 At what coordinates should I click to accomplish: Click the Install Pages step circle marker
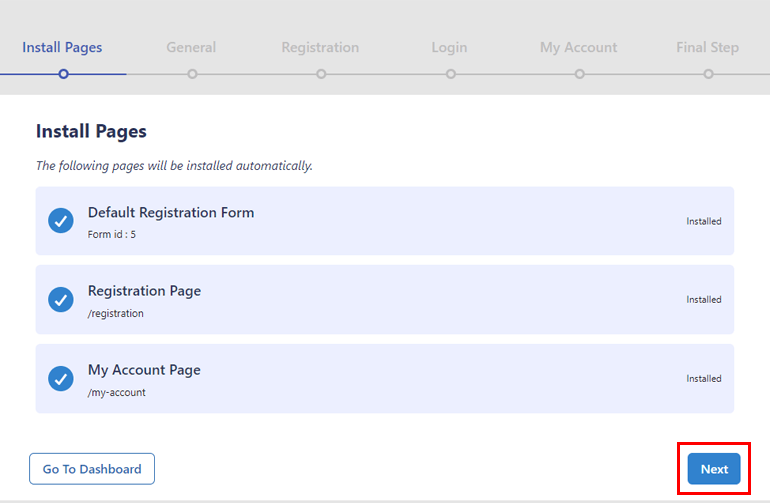pos(63,74)
